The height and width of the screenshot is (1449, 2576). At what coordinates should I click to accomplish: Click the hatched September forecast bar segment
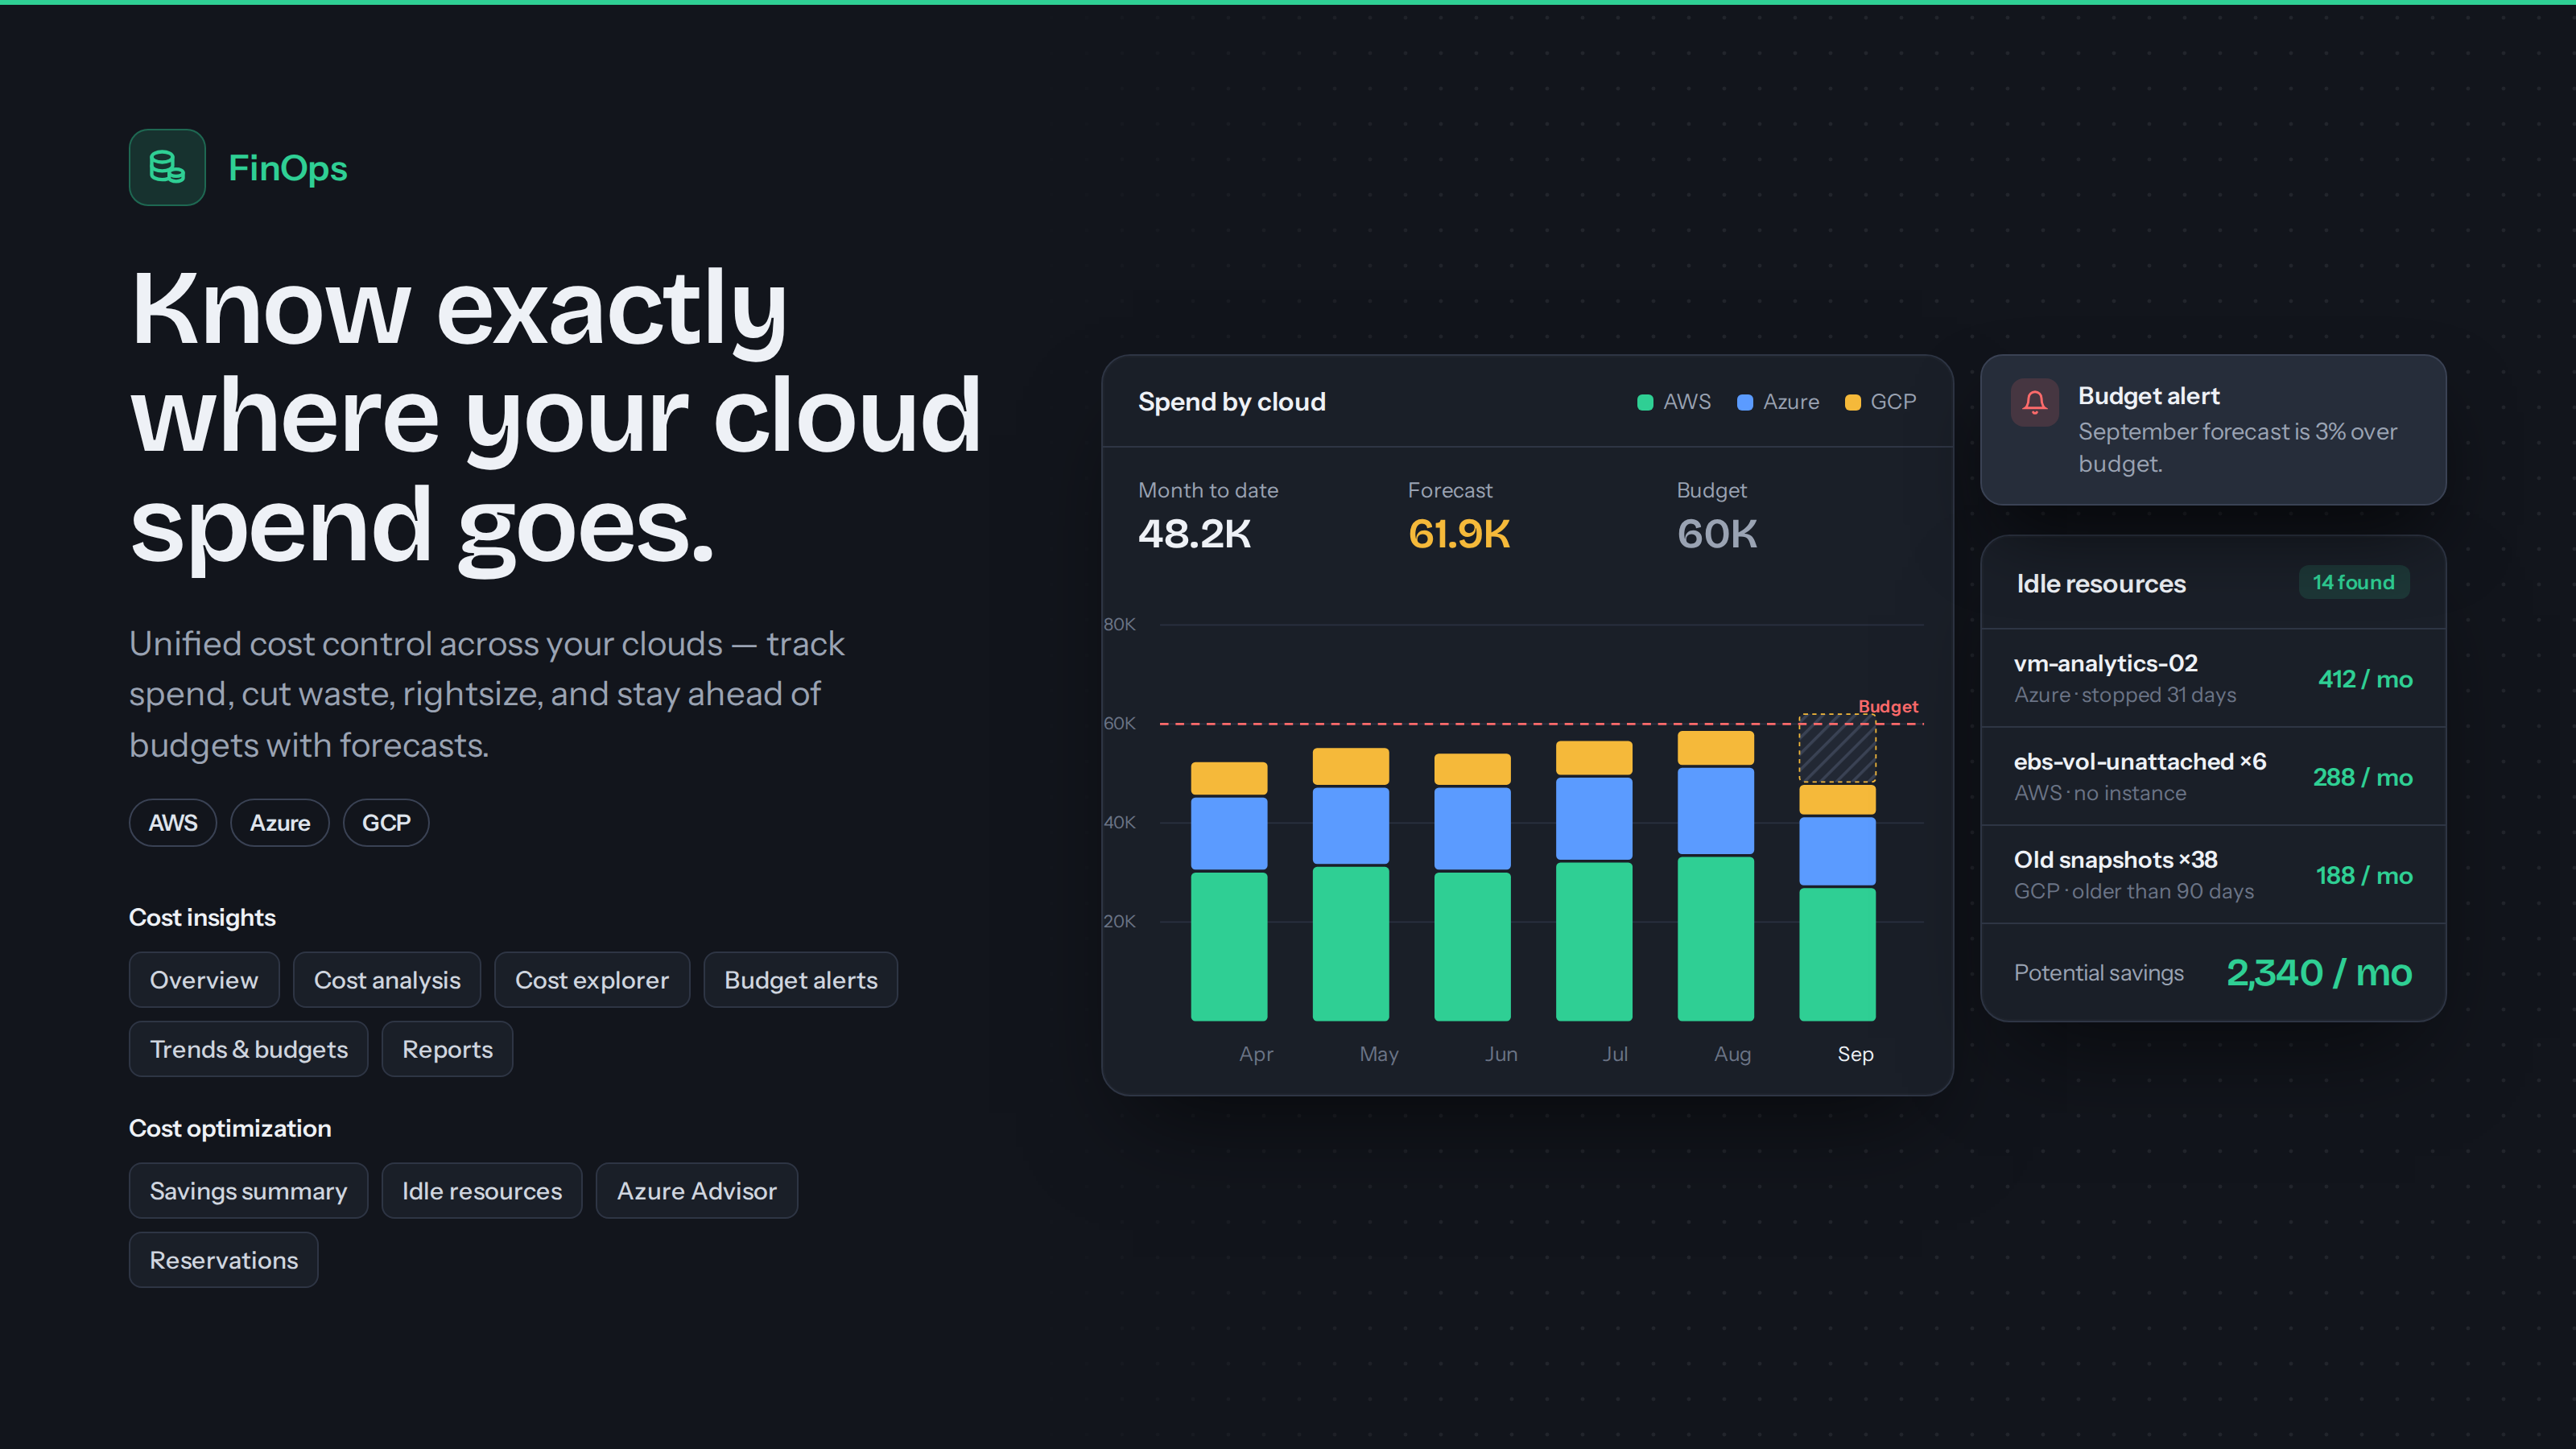point(1837,748)
